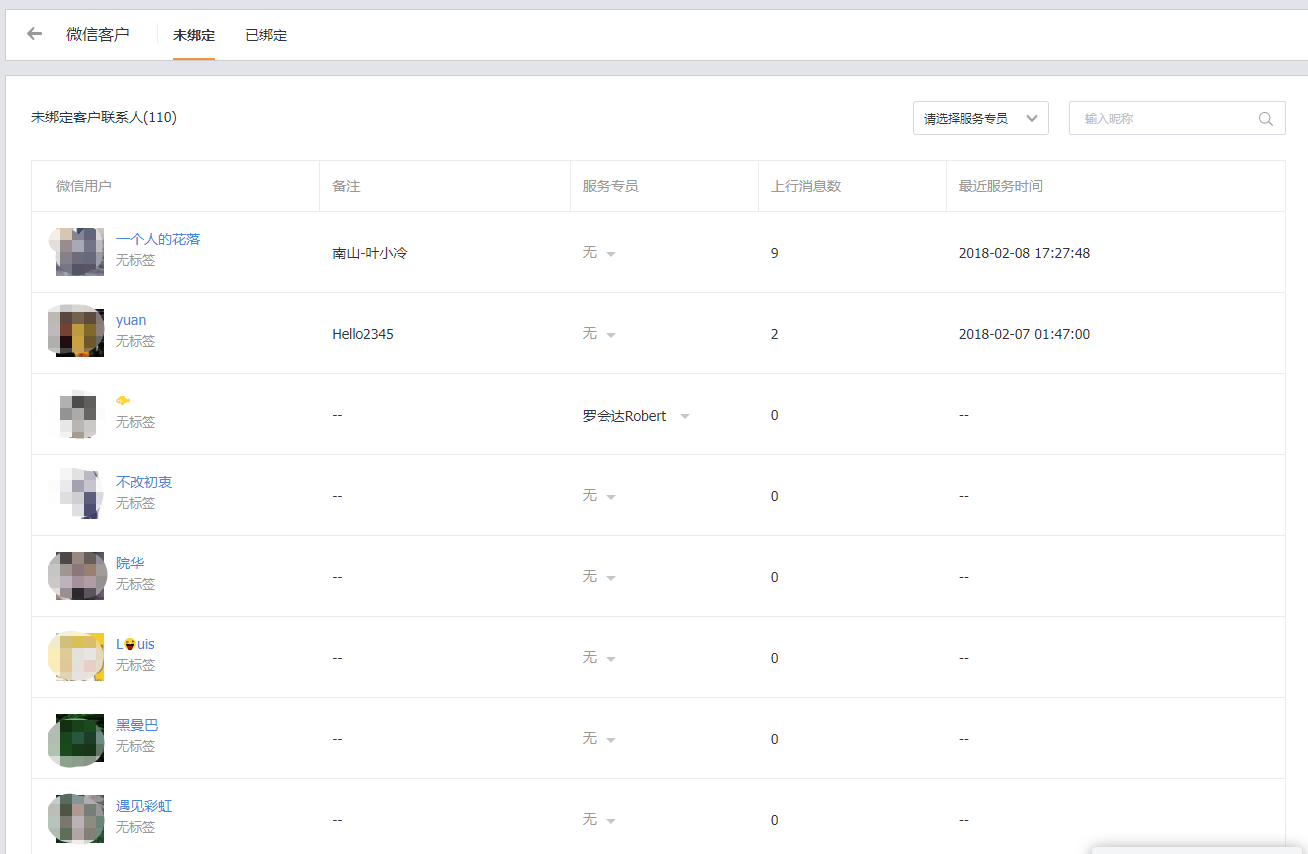
Task: Open the 请选择服务专员 dropdown
Action: coord(980,119)
